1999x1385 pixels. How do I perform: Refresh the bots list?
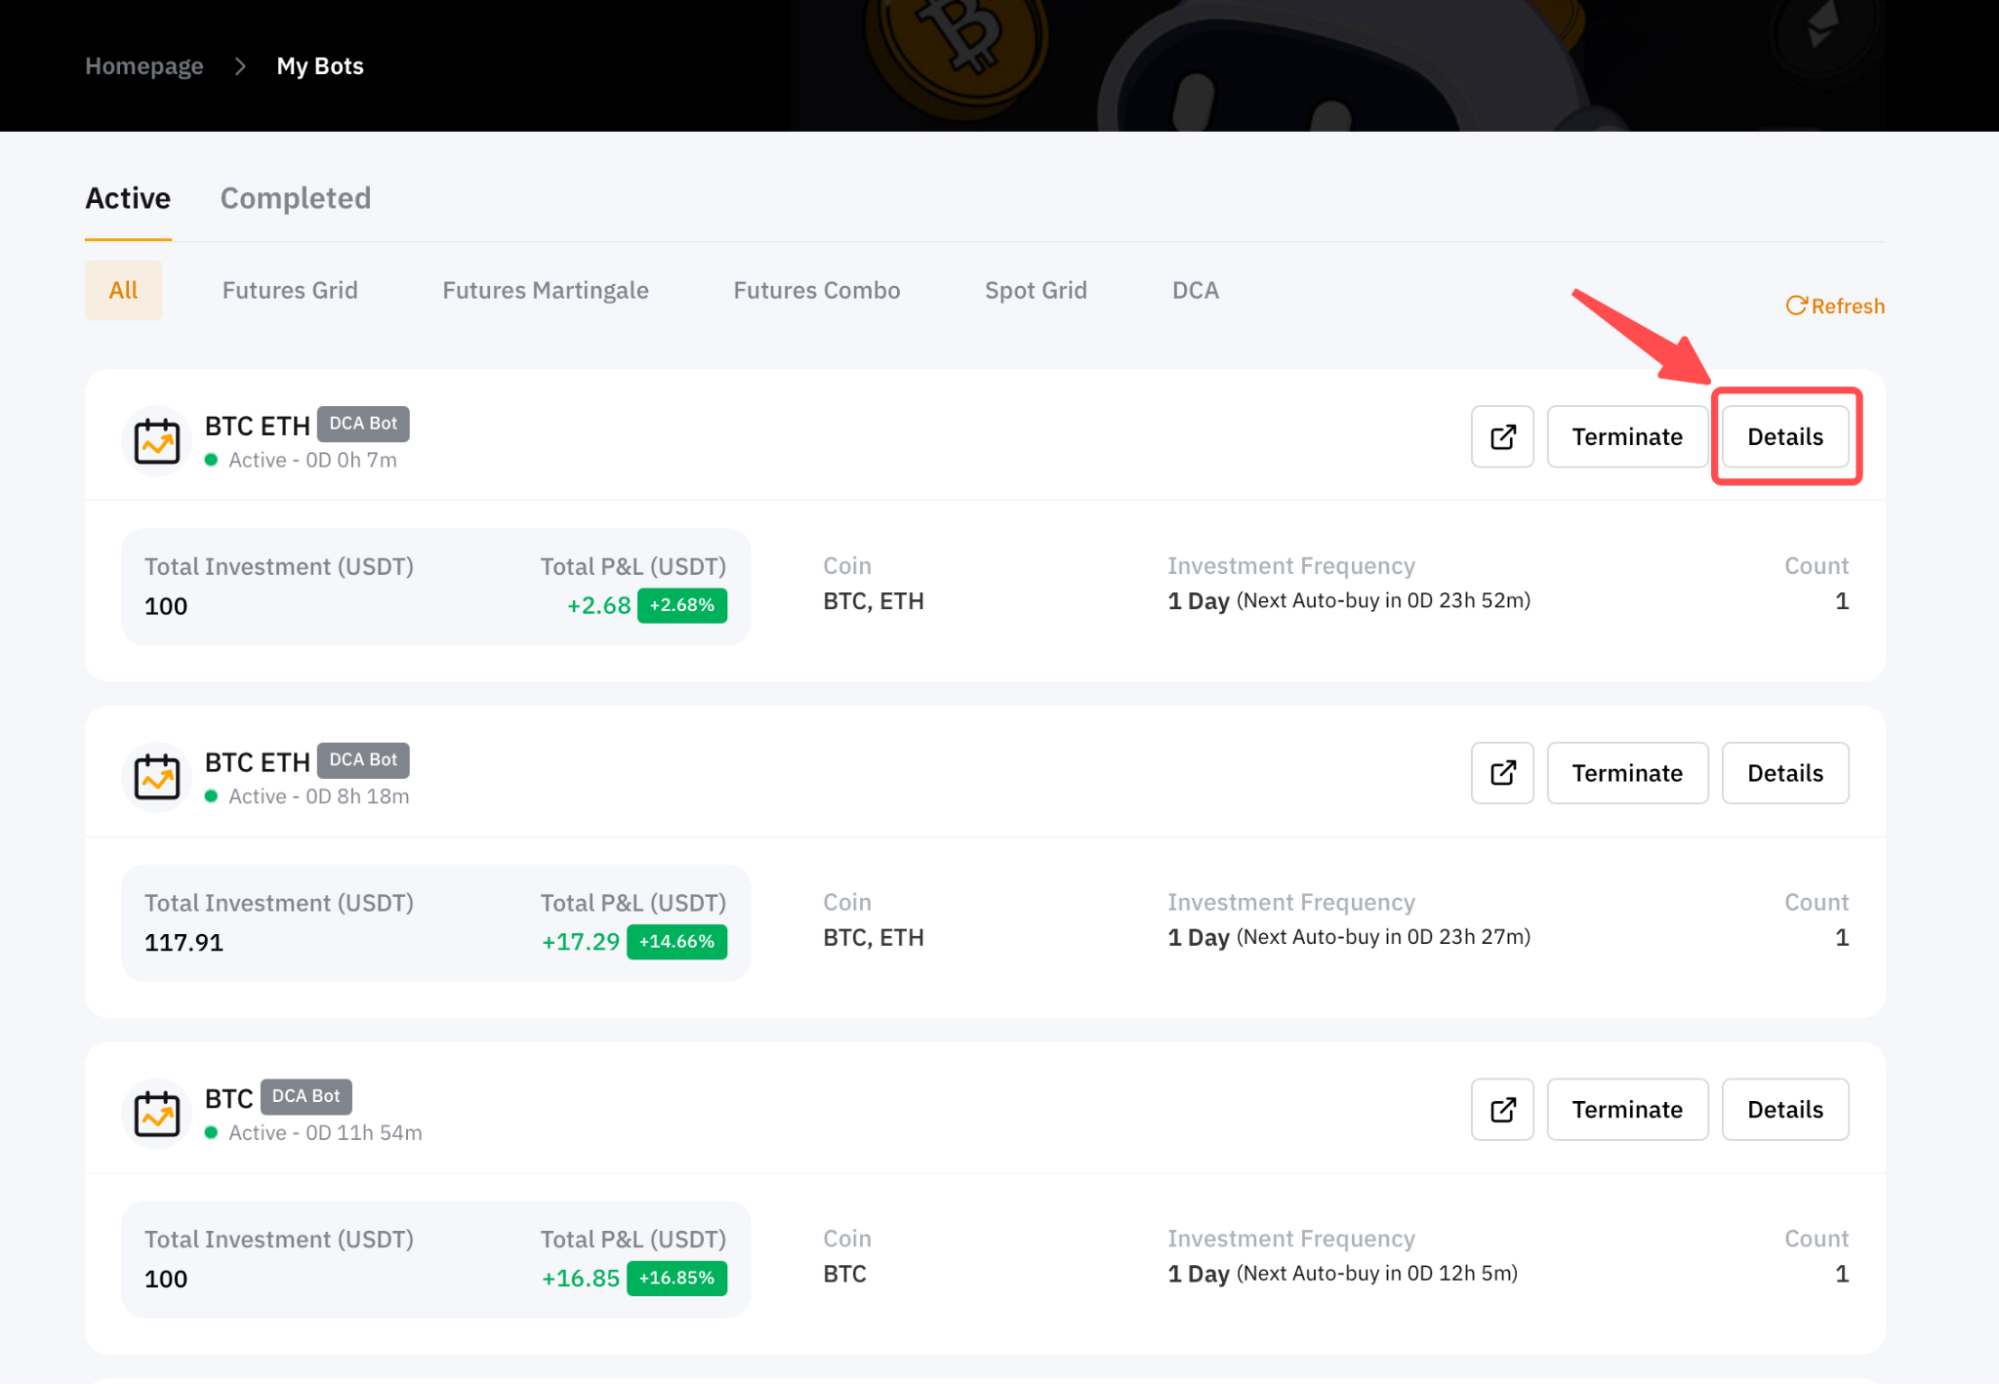[1835, 306]
